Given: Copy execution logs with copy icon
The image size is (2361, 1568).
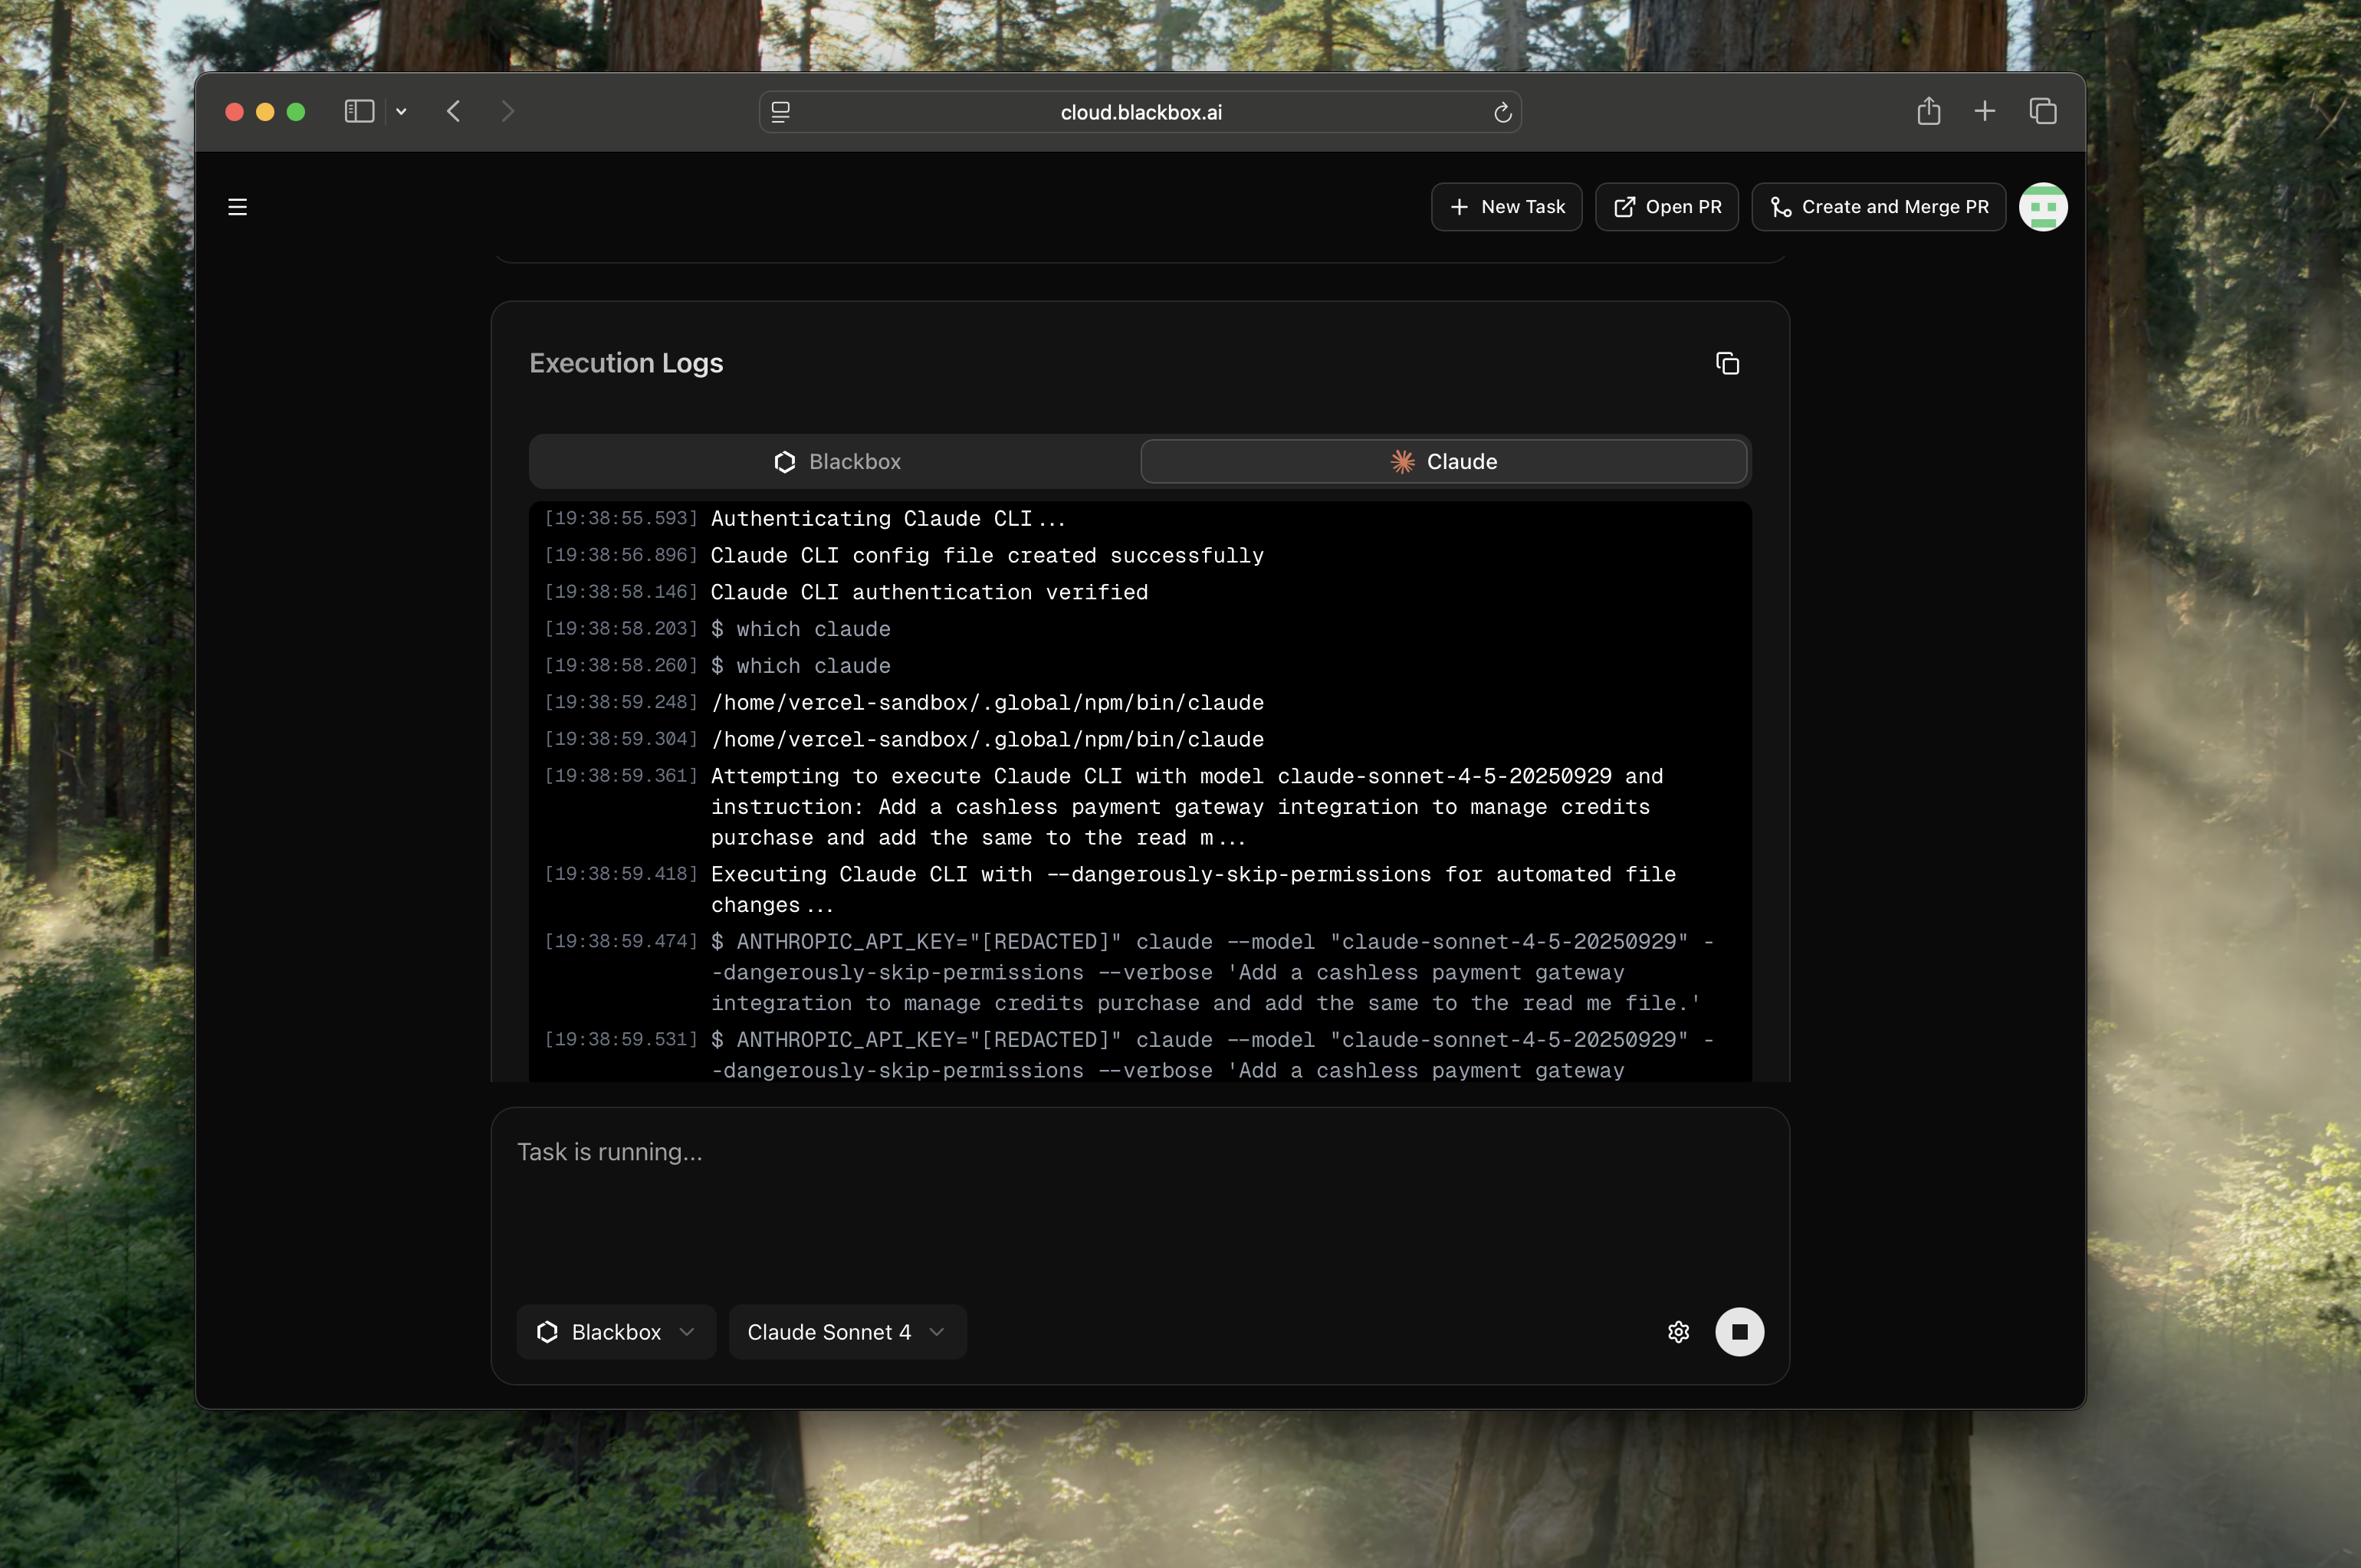Looking at the screenshot, I should (1727, 363).
